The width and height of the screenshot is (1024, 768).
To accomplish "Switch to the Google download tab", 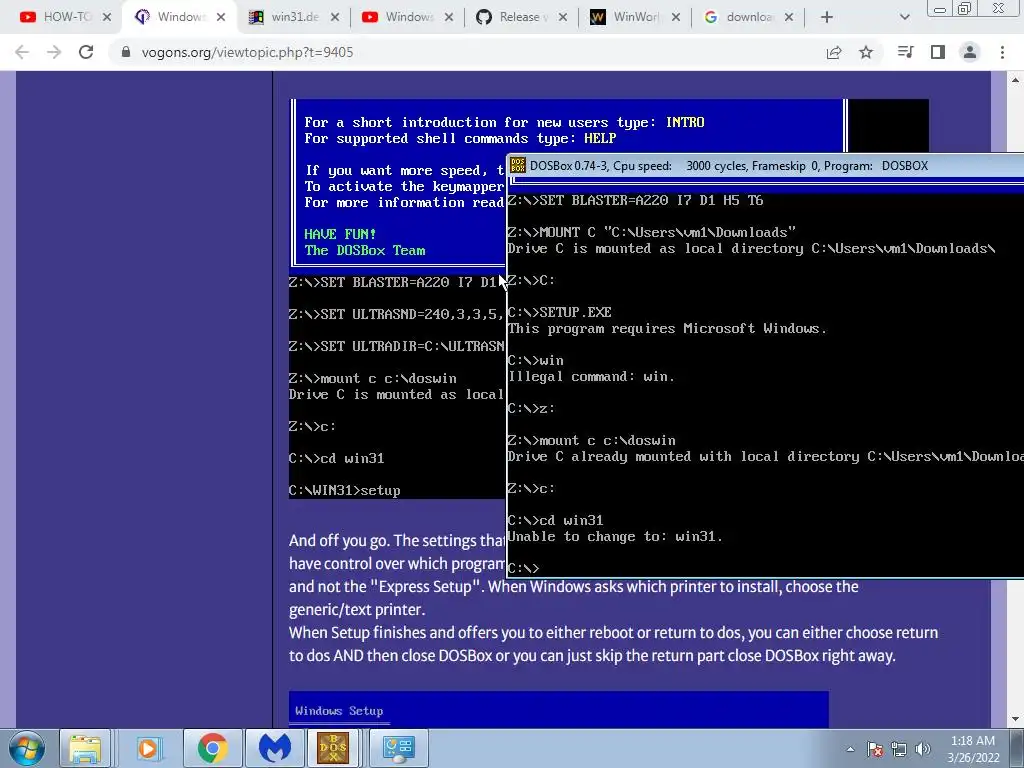I will (739, 17).
